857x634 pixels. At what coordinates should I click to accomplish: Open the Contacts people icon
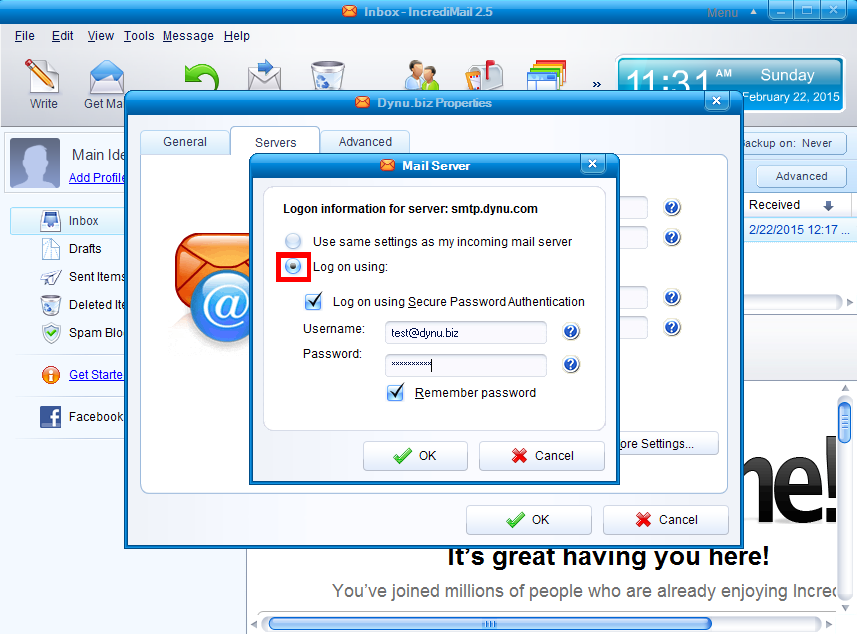[x=421, y=75]
